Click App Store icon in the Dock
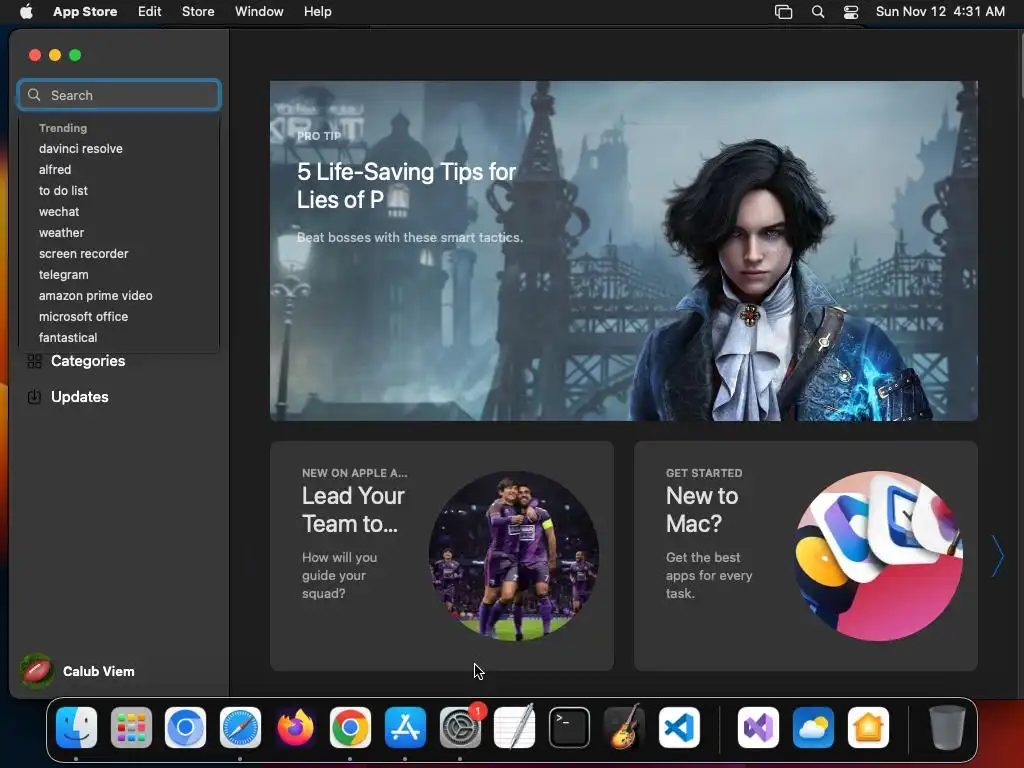Image resolution: width=1024 pixels, height=768 pixels. pos(405,727)
